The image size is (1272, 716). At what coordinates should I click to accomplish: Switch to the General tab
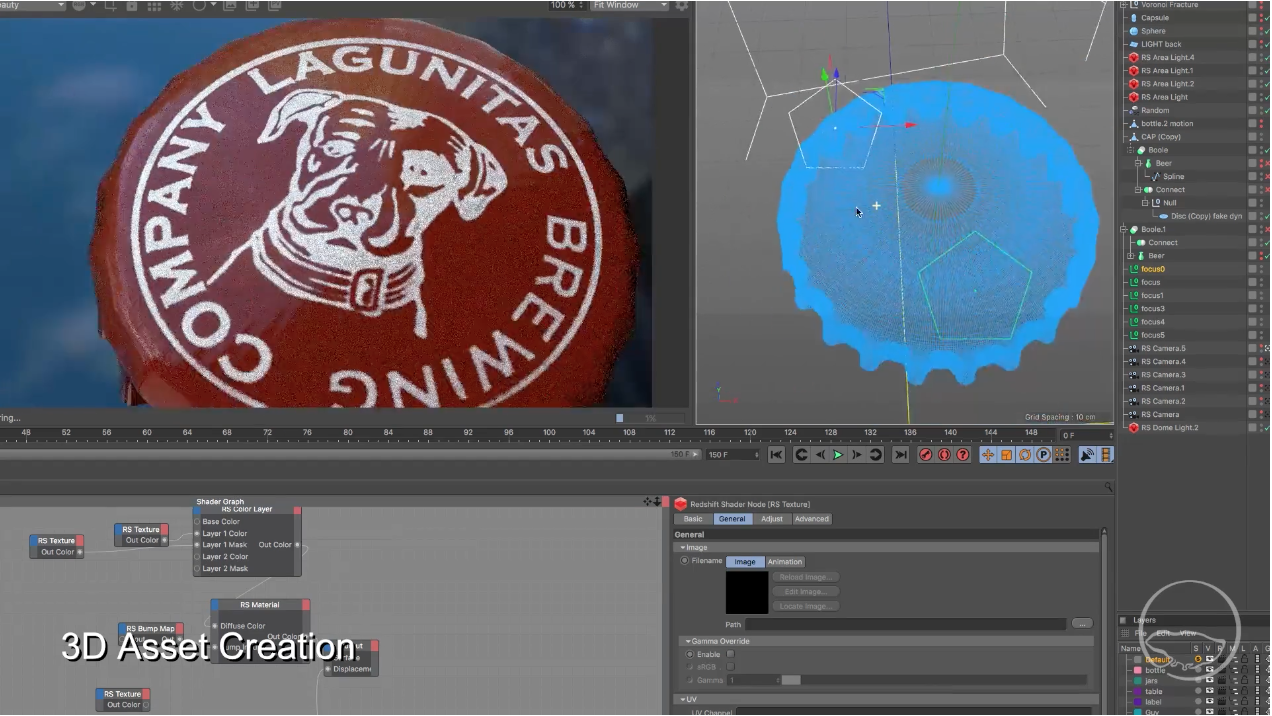pos(732,519)
